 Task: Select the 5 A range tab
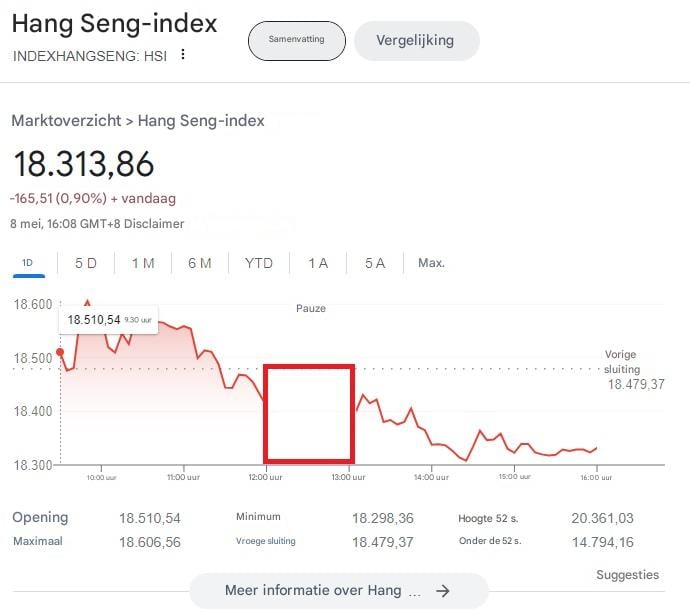click(375, 263)
